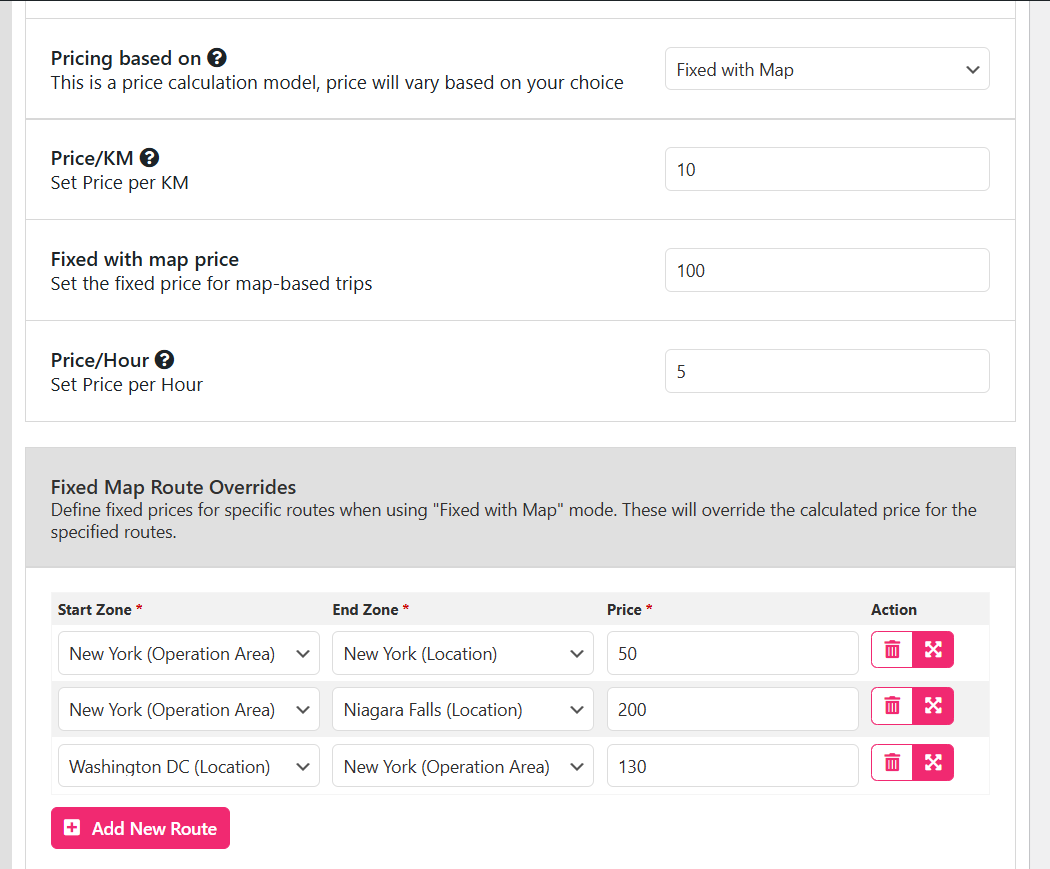Viewport: 1050px width, 869px height.
Task: Open Start Zone dropdown in first route row
Action: coord(188,654)
